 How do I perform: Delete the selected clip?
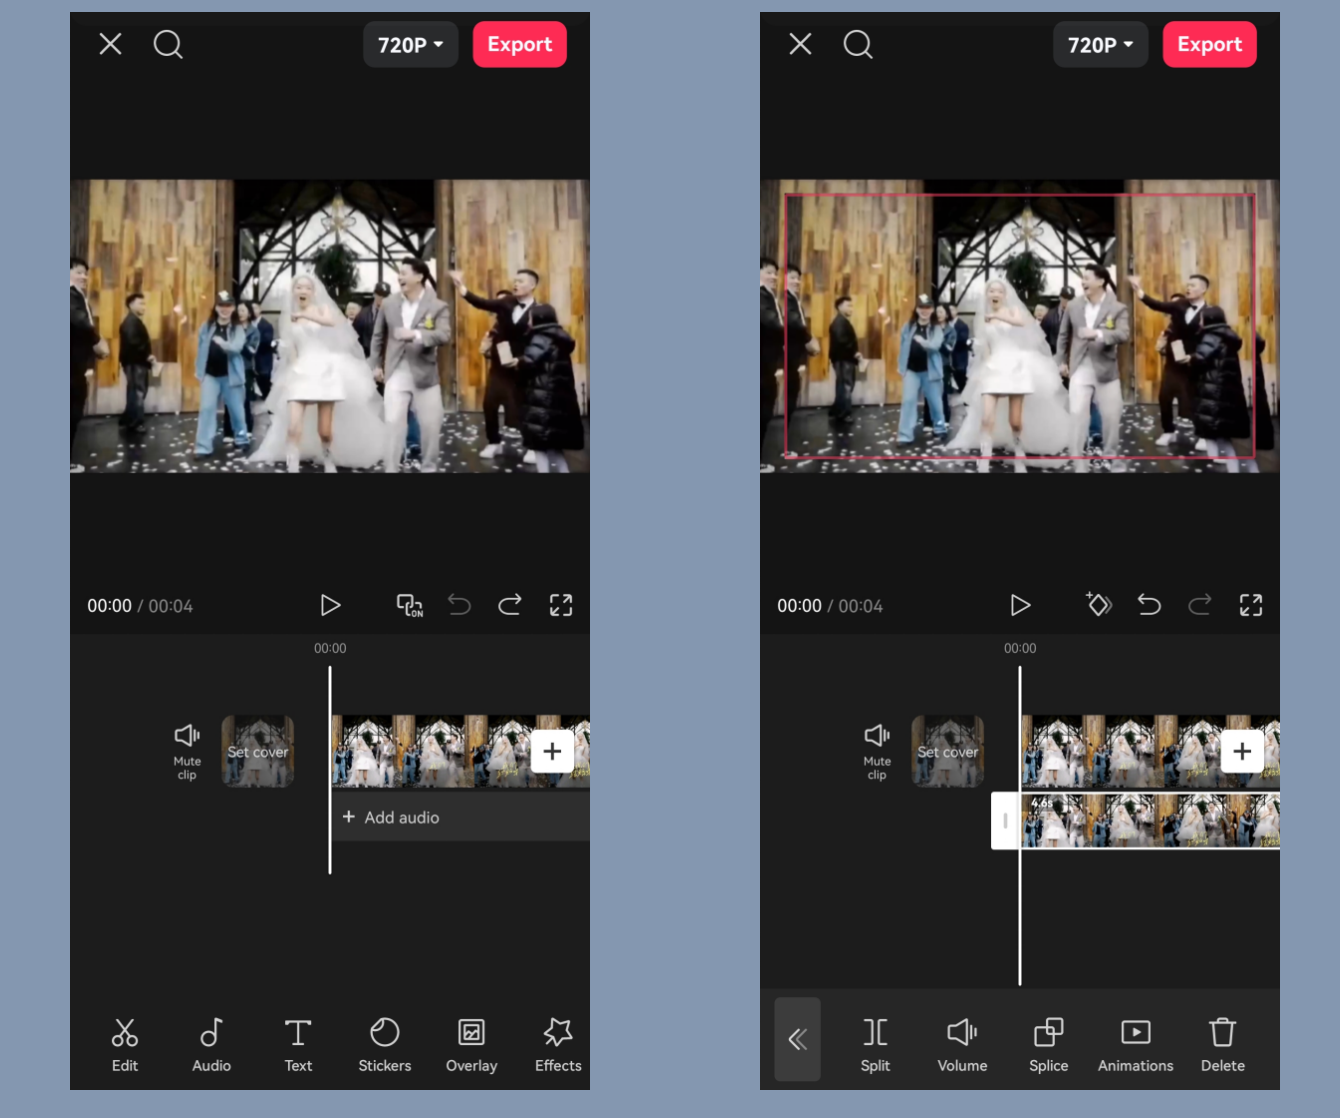[1222, 1043]
